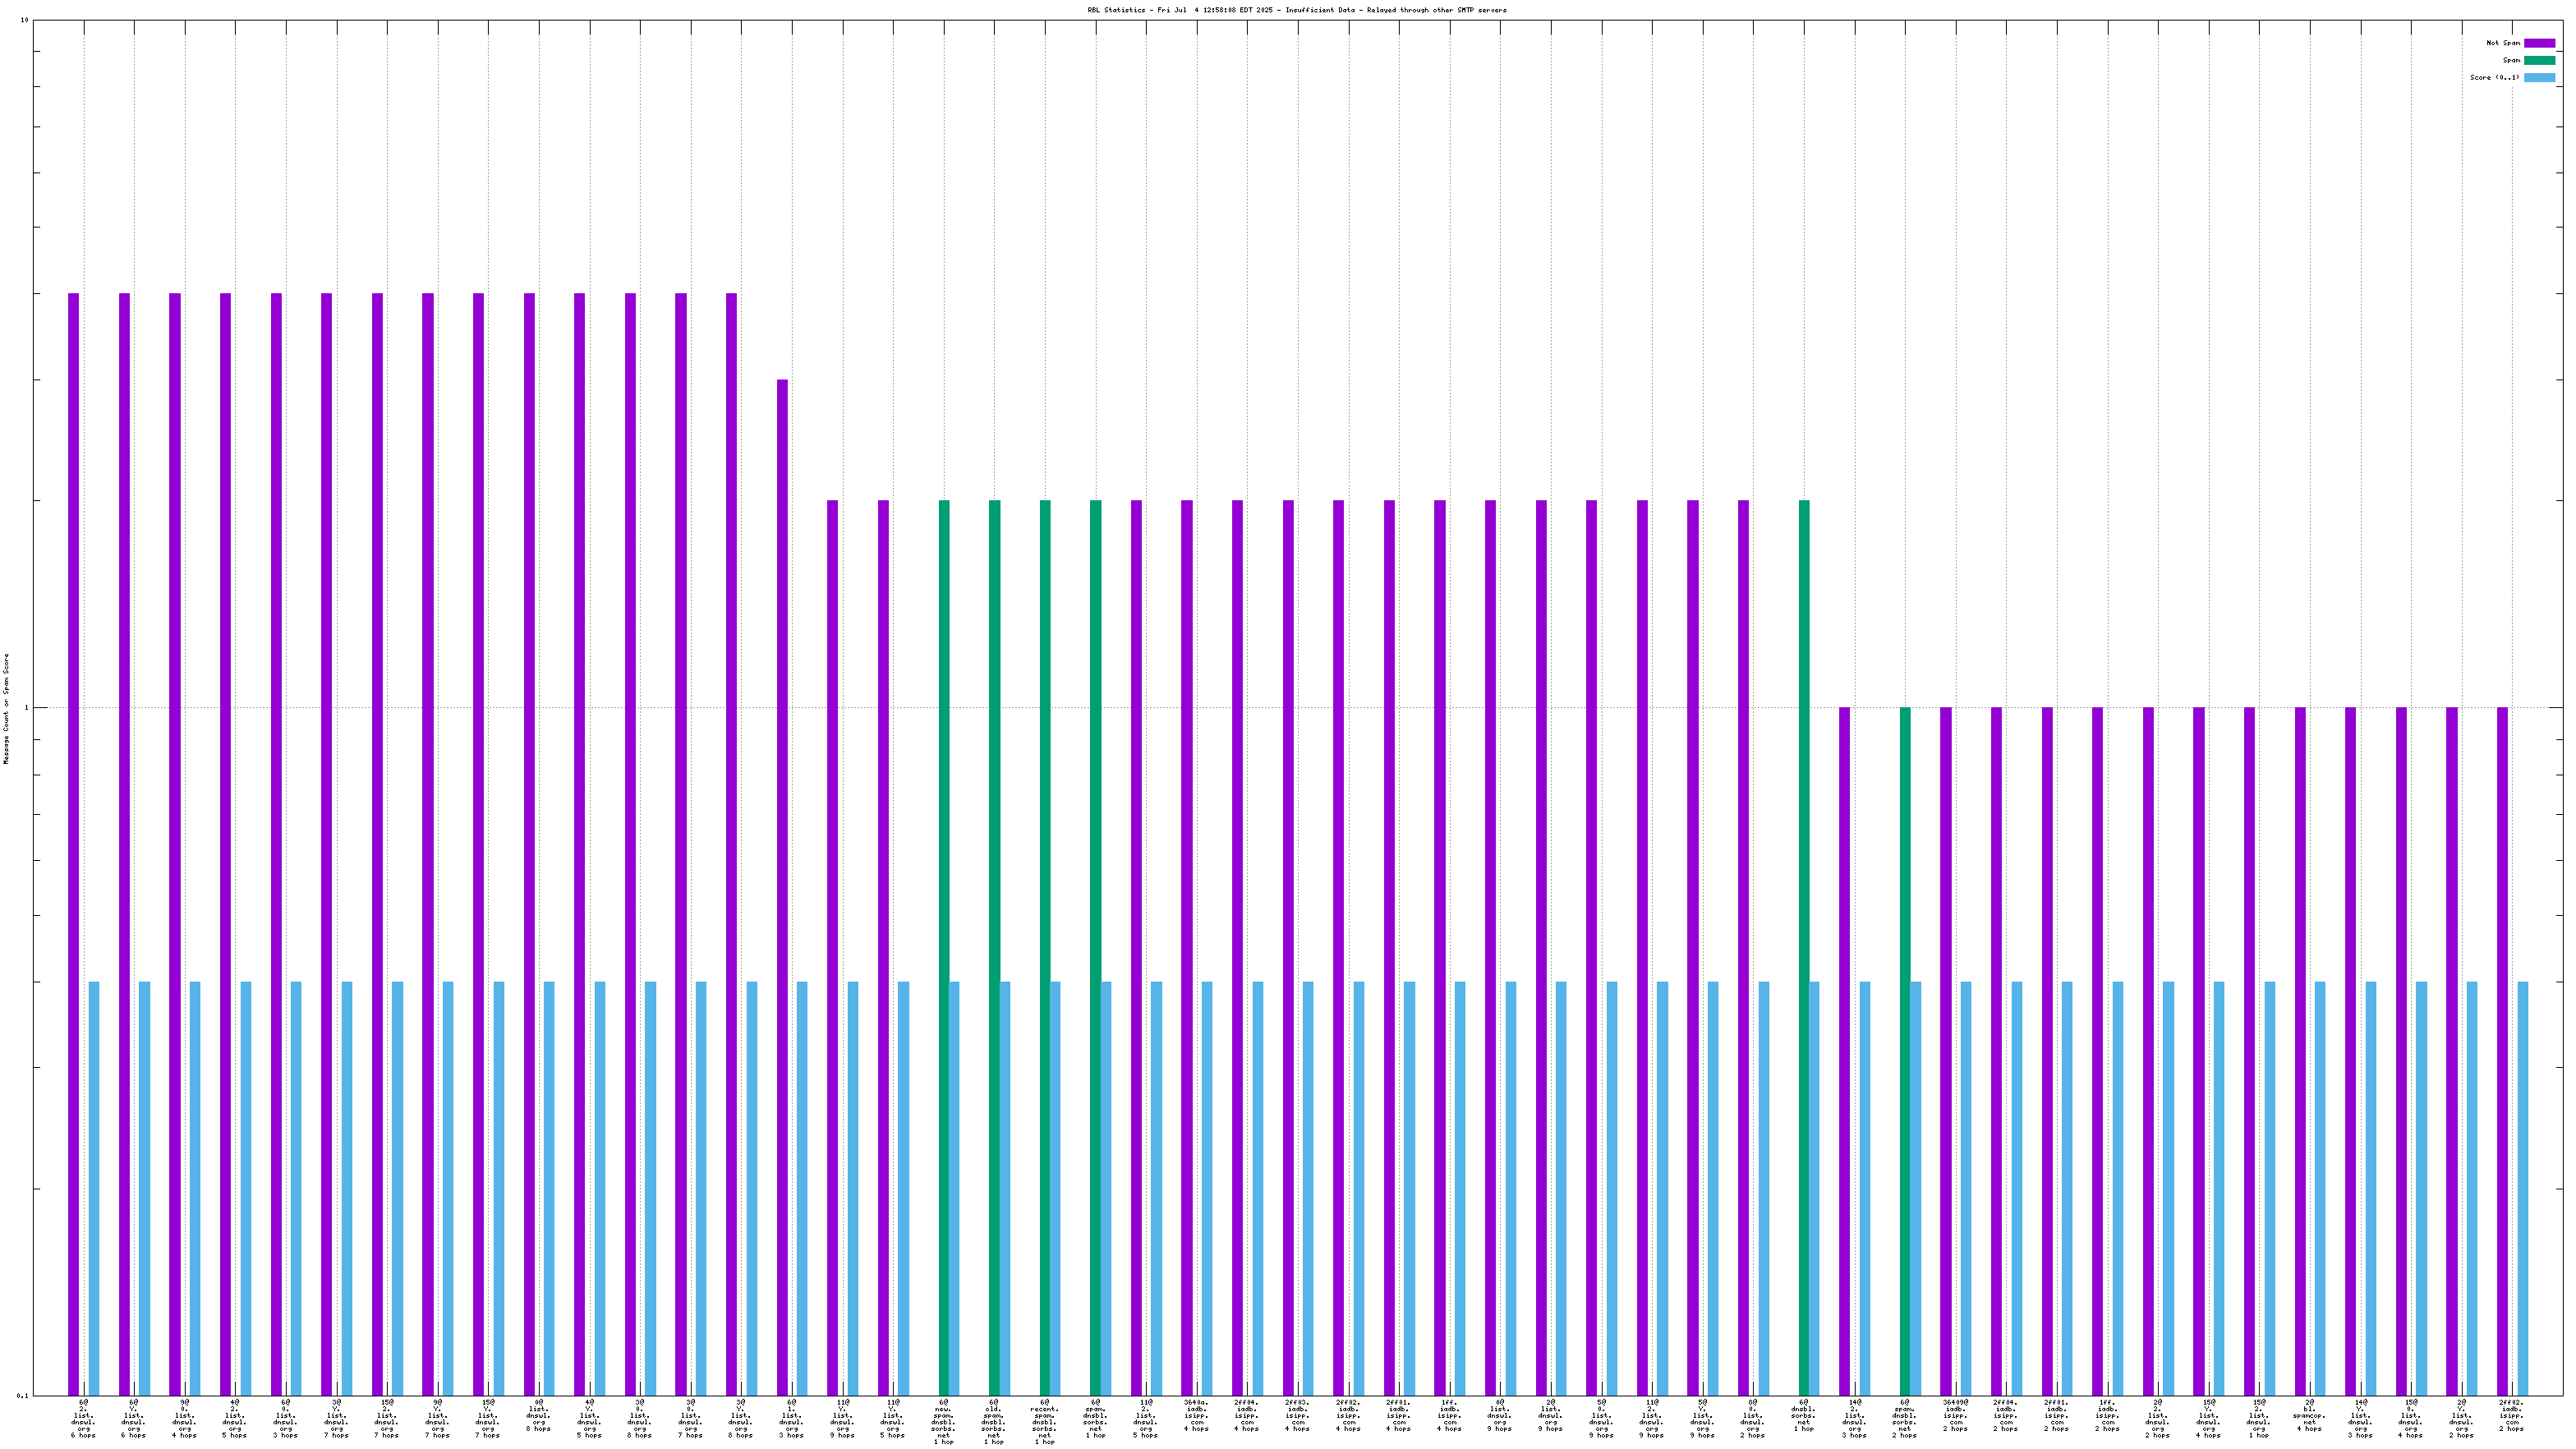
Task: Click the '0.1' tick label on the y-axis
Action: 22,1395
